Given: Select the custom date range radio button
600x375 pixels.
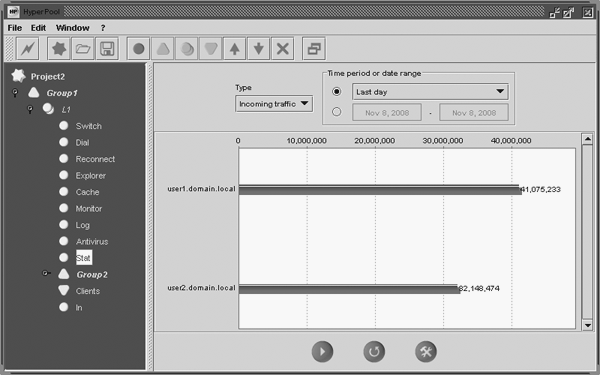Looking at the screenshot, I should pyautogui.click(x=336, y=112).
